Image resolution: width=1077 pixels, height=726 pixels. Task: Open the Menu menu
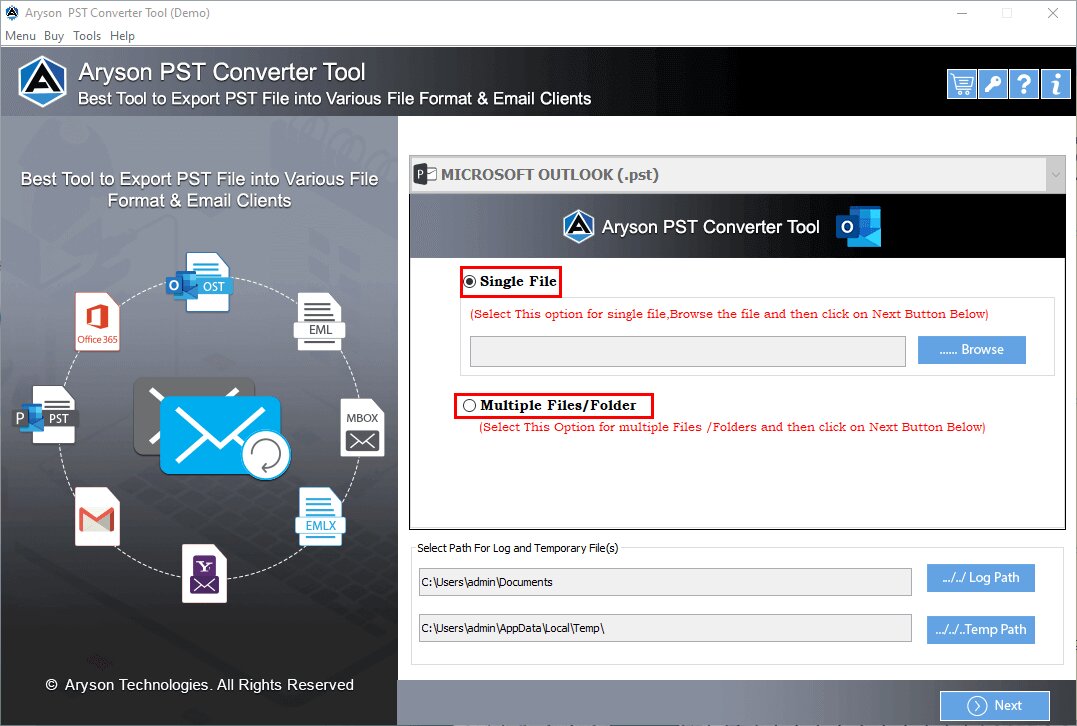(x=21, y=36)
